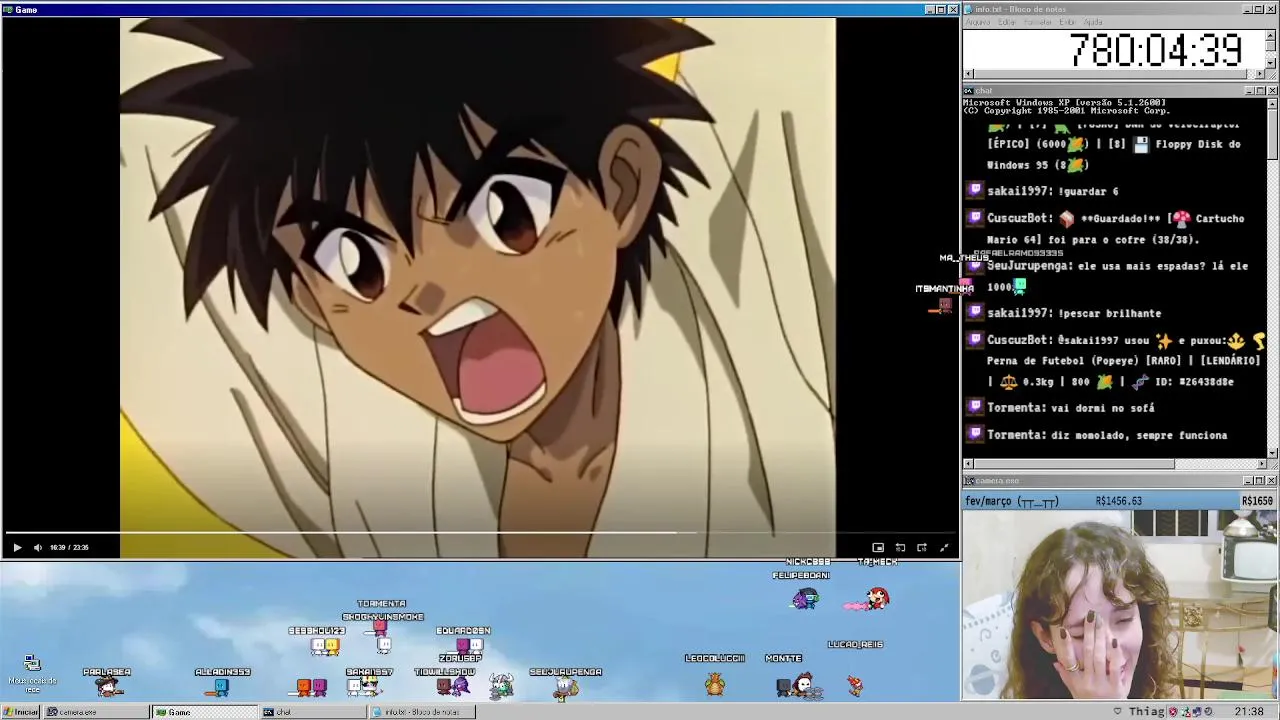The image size is (1280, 720).
Task: Click the R$1456.63 goal amount
Action: [1118, 501]
